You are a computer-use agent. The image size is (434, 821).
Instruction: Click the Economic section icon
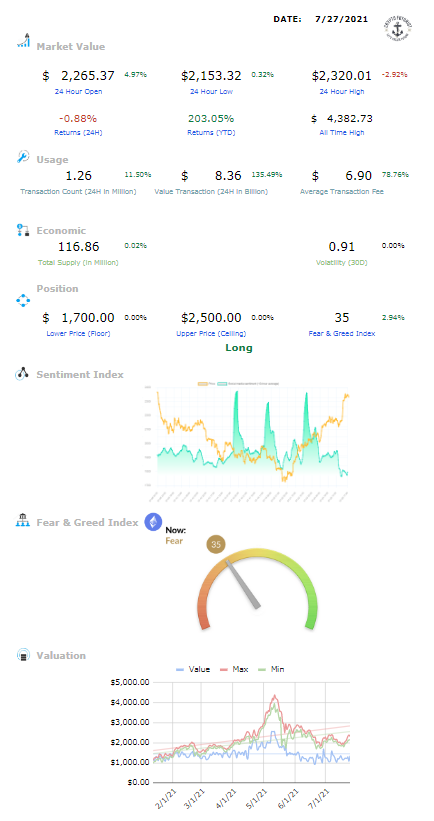click(x=23, y=230)
